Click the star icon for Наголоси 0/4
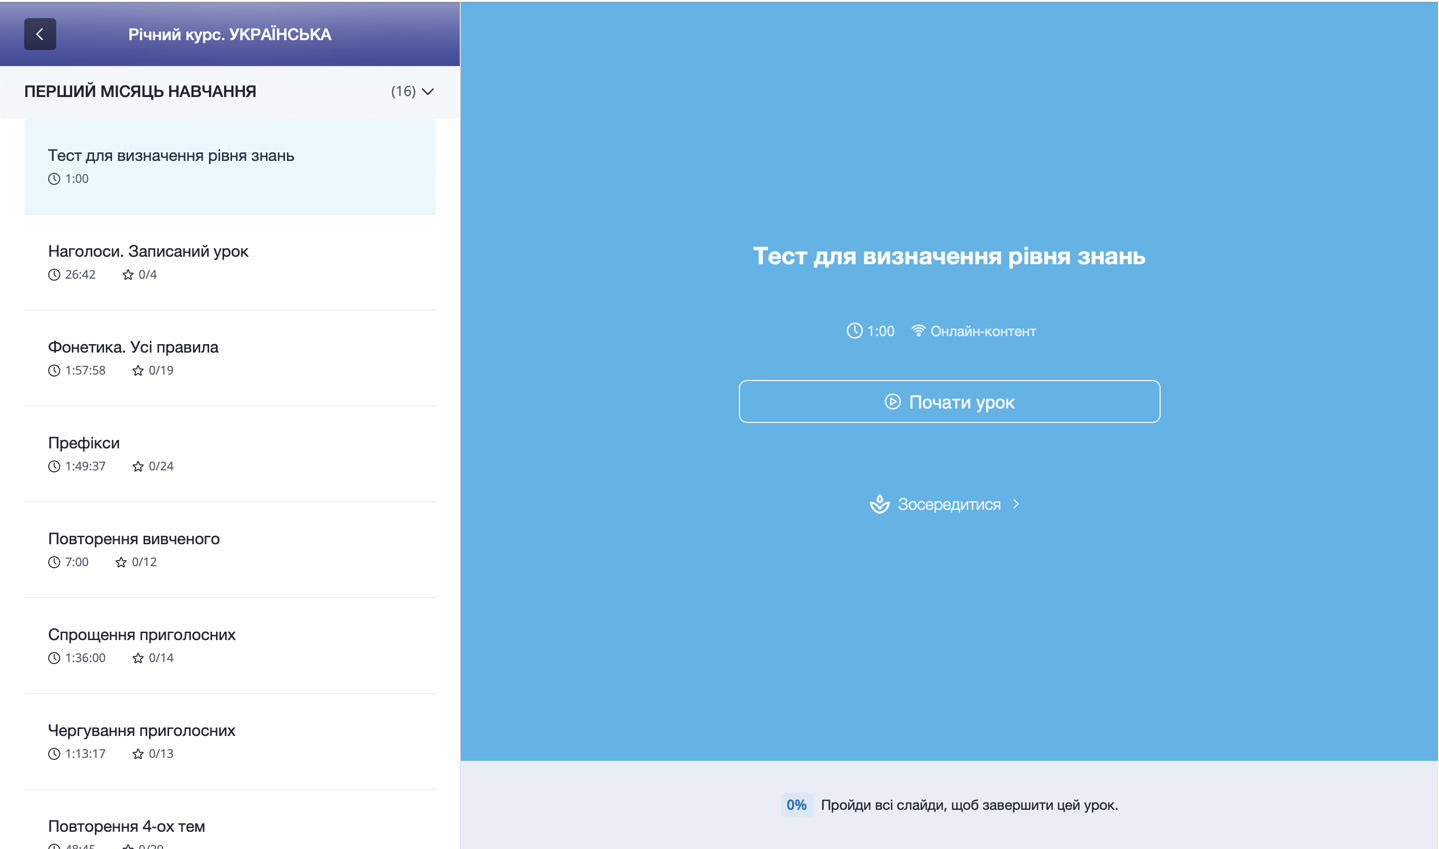The height and width of the screenshot is (849, 1439). coord(128,275)
